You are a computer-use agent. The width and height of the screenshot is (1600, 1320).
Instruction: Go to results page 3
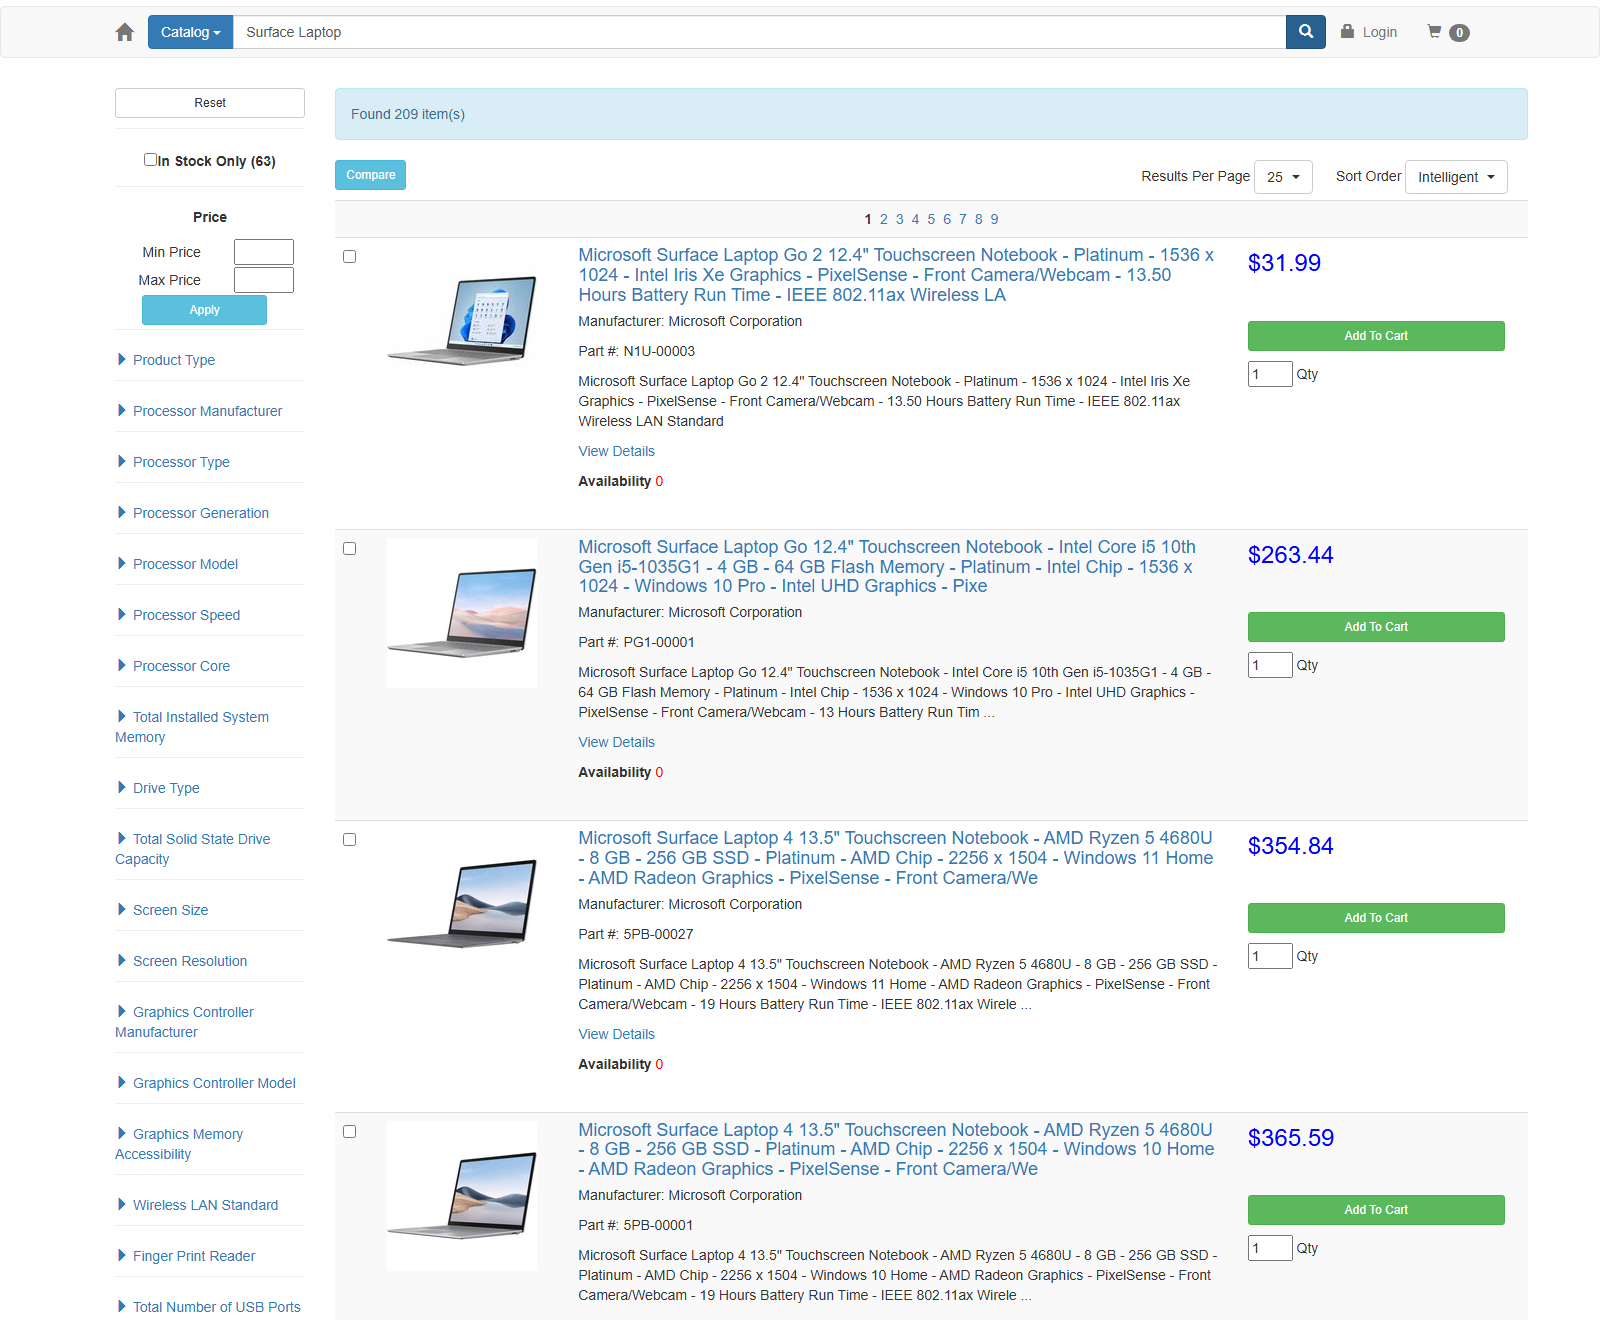900,219
